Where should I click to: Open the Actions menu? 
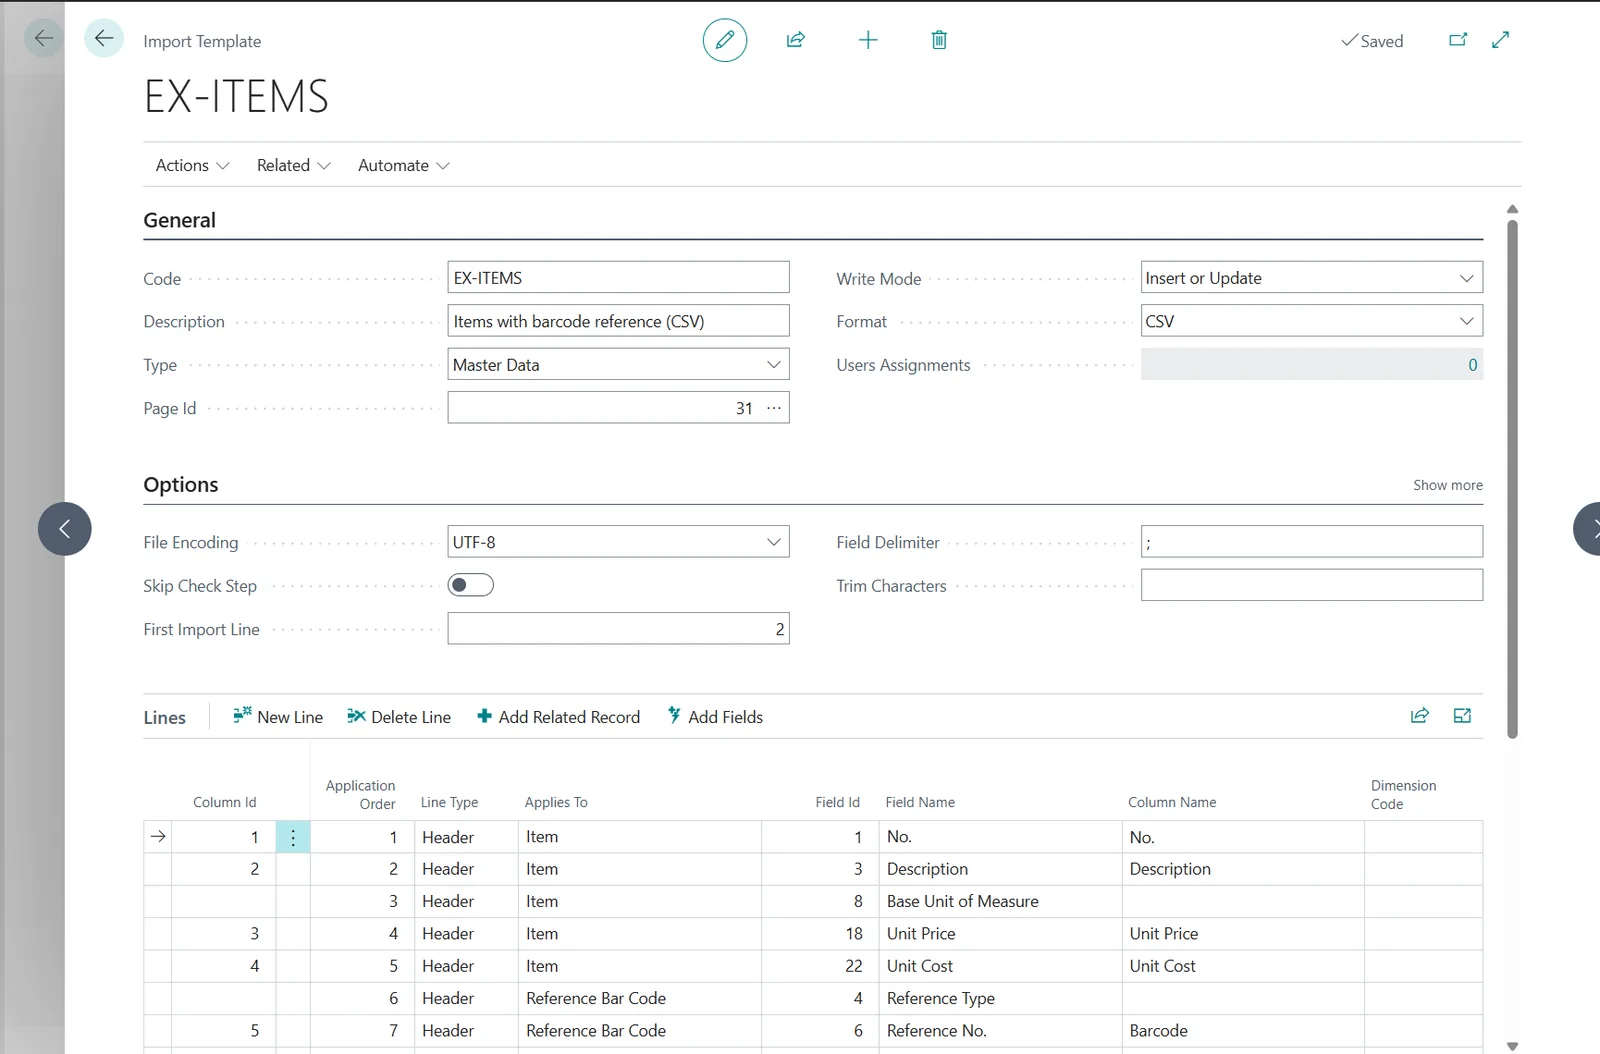tap(192, 165)
